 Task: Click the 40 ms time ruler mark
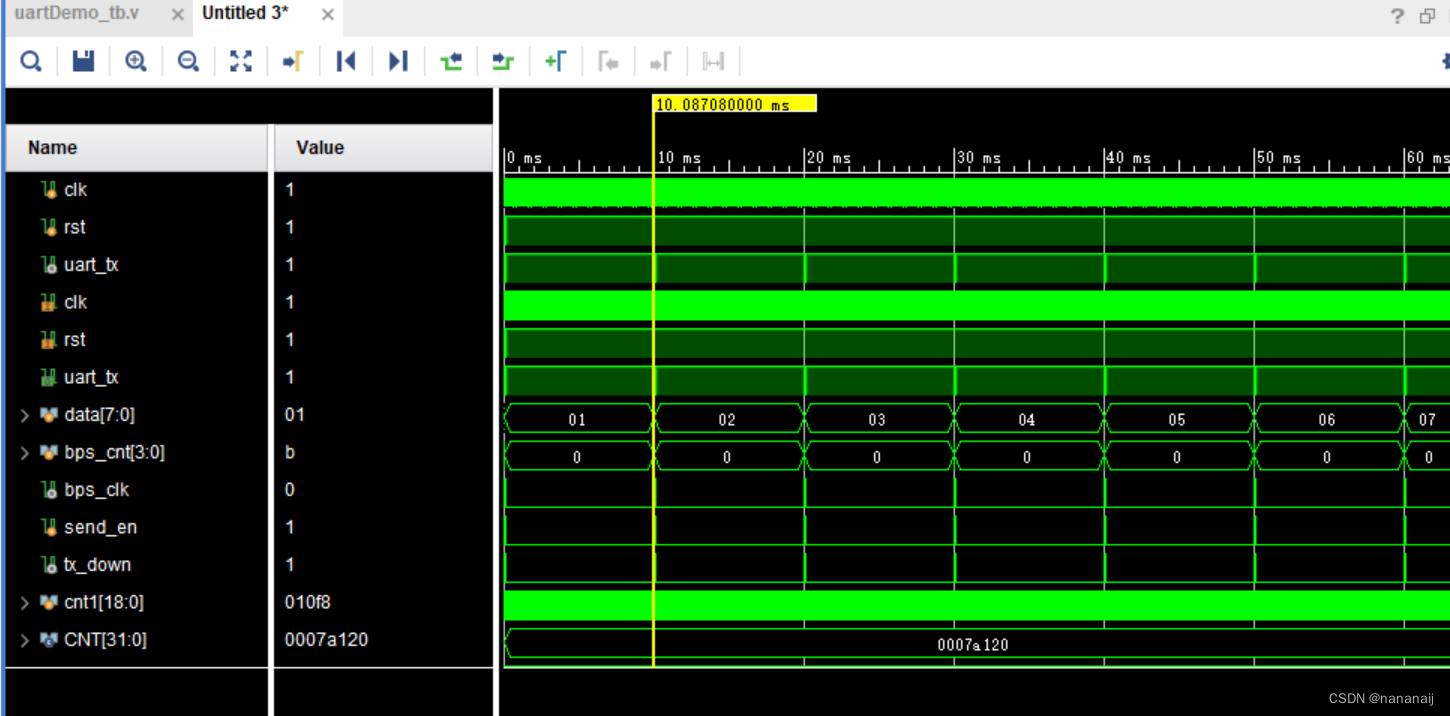[1128, 158]
